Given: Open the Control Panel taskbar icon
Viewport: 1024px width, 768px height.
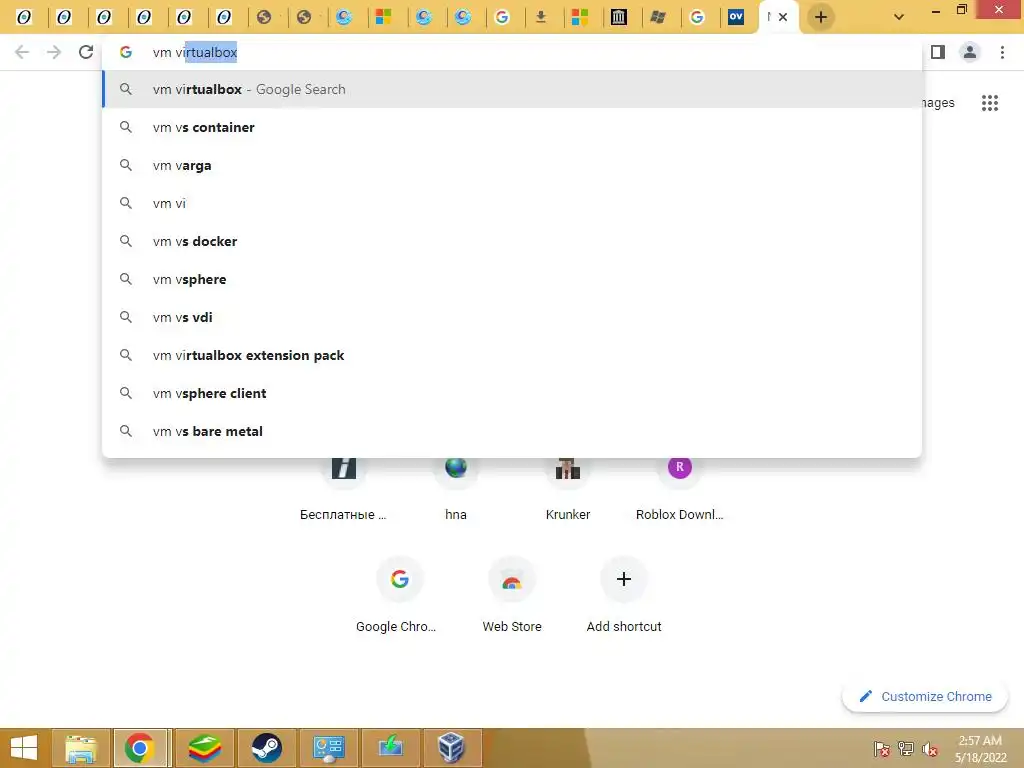Looking at the screenshot, I should click(x=328, y=748).
